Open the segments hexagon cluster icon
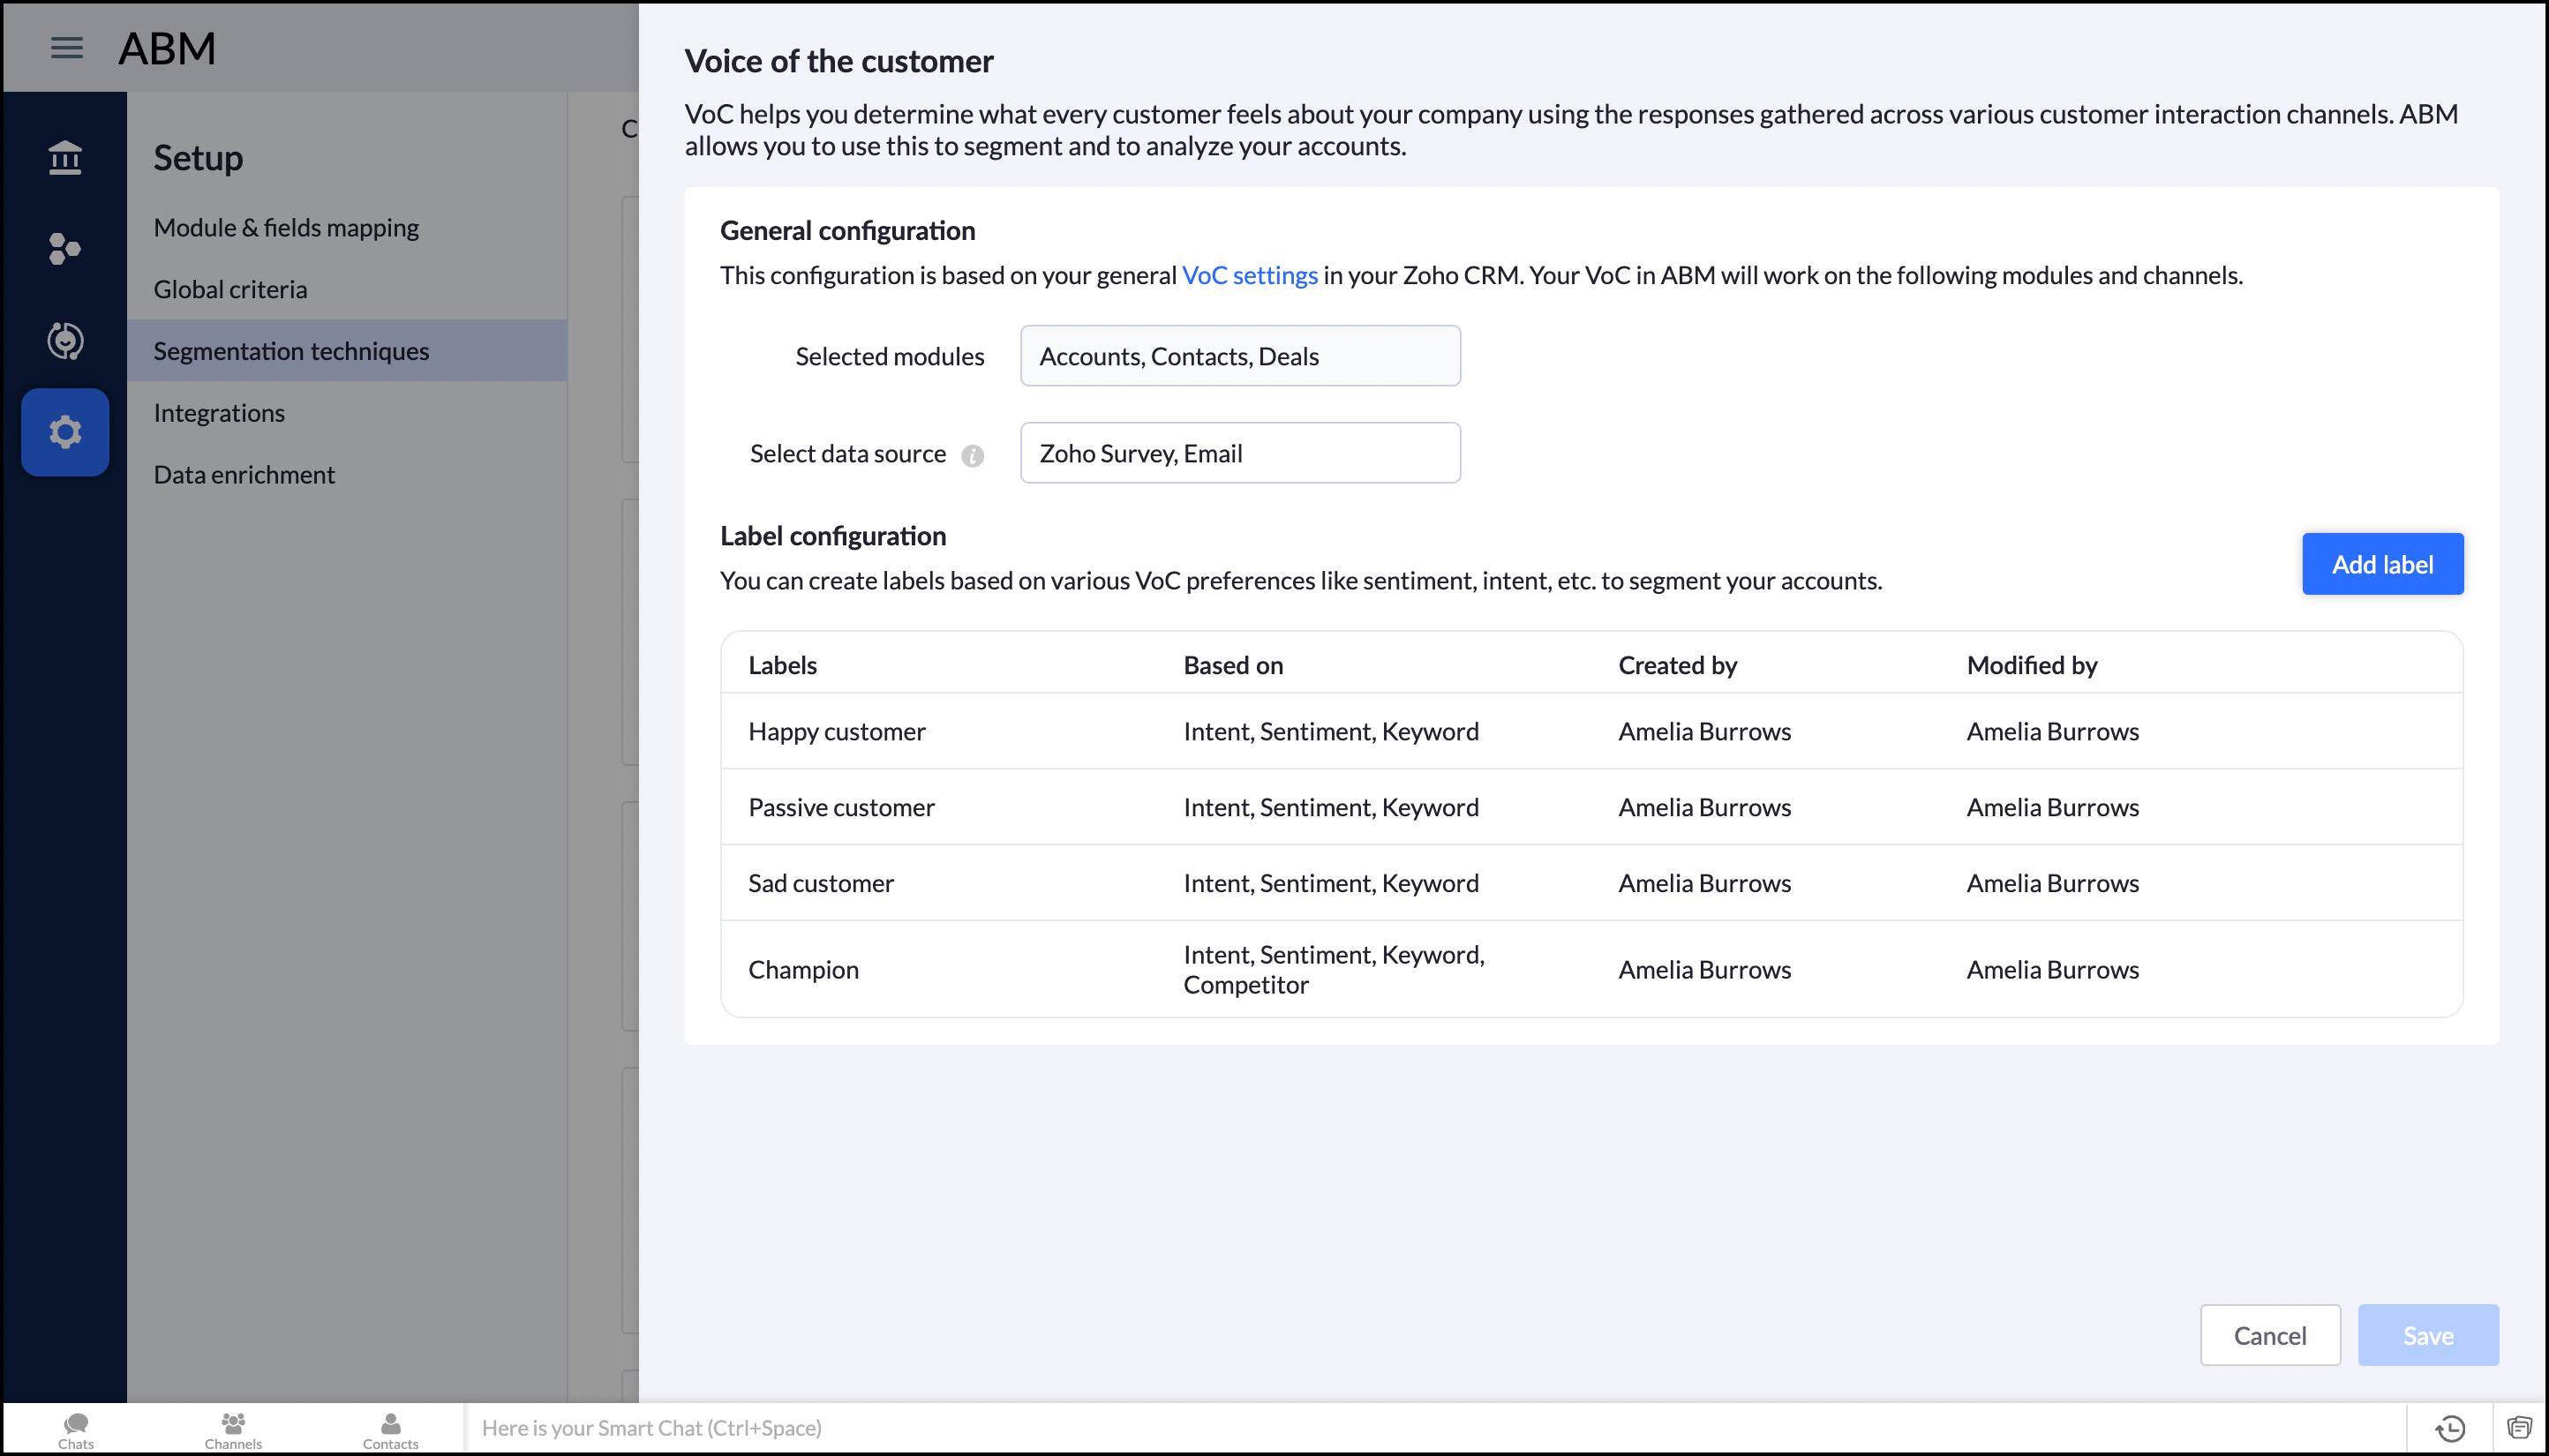Viewport: 2549px width, 1456px height. (x=64, y=248)
